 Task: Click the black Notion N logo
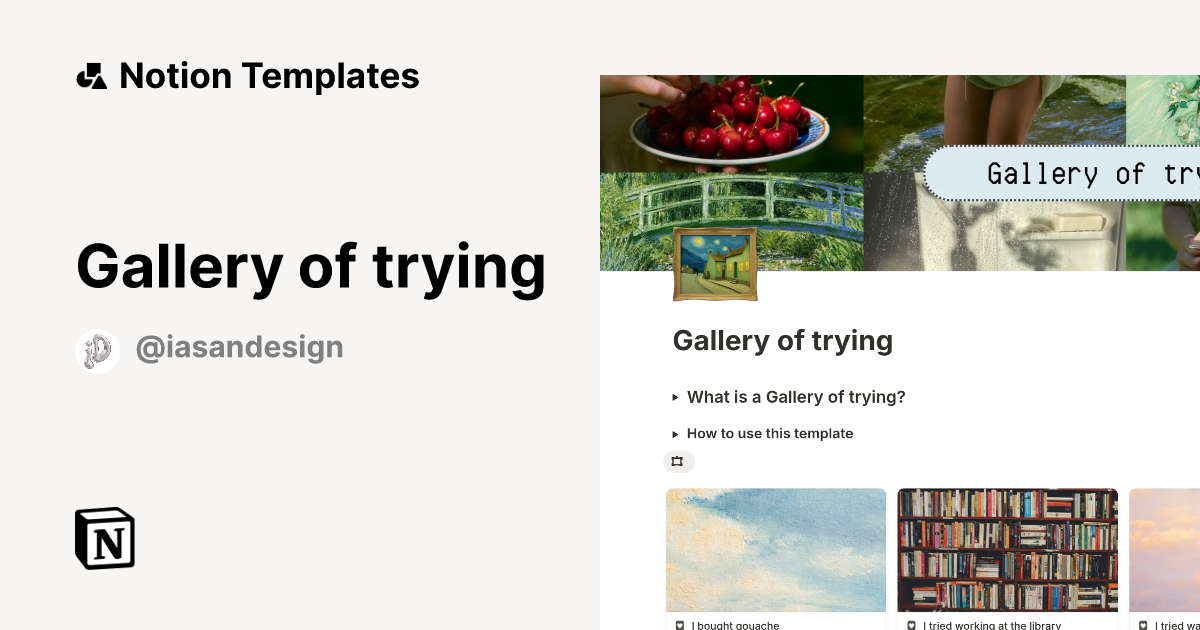(x=104, y=538)
